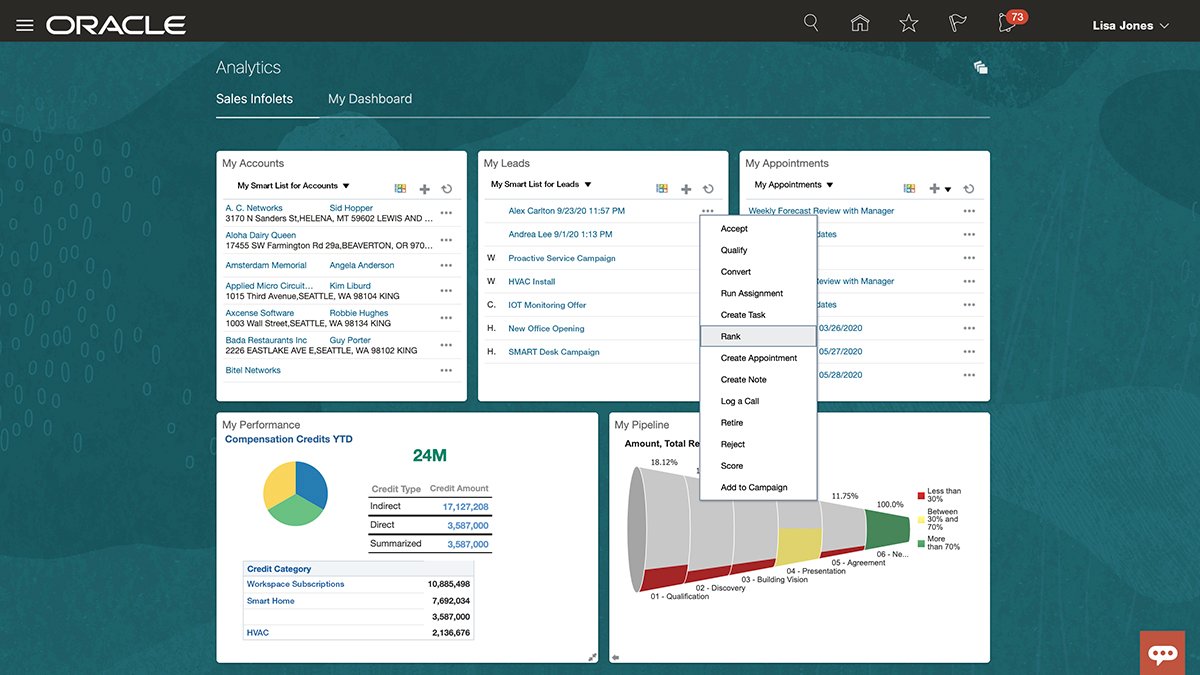The height and width of the screenshot is (675, 1200).
Task: Open the chat bubble in bottom-right corner
Action: (1162, 653)
